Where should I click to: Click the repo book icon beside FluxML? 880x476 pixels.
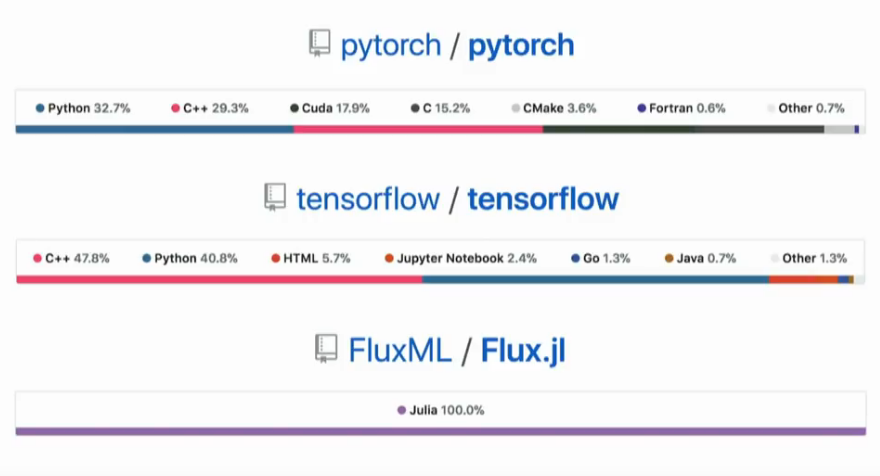click(326, 349)
